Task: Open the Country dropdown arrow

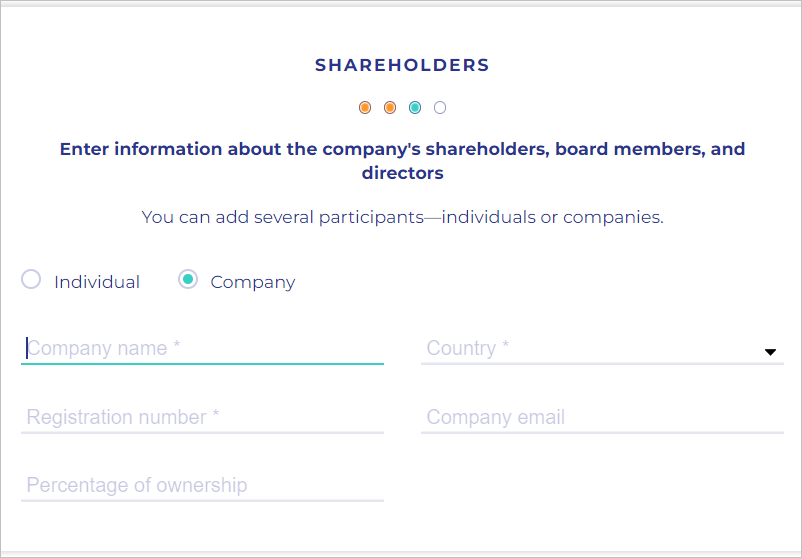Action: coord(770,352)
